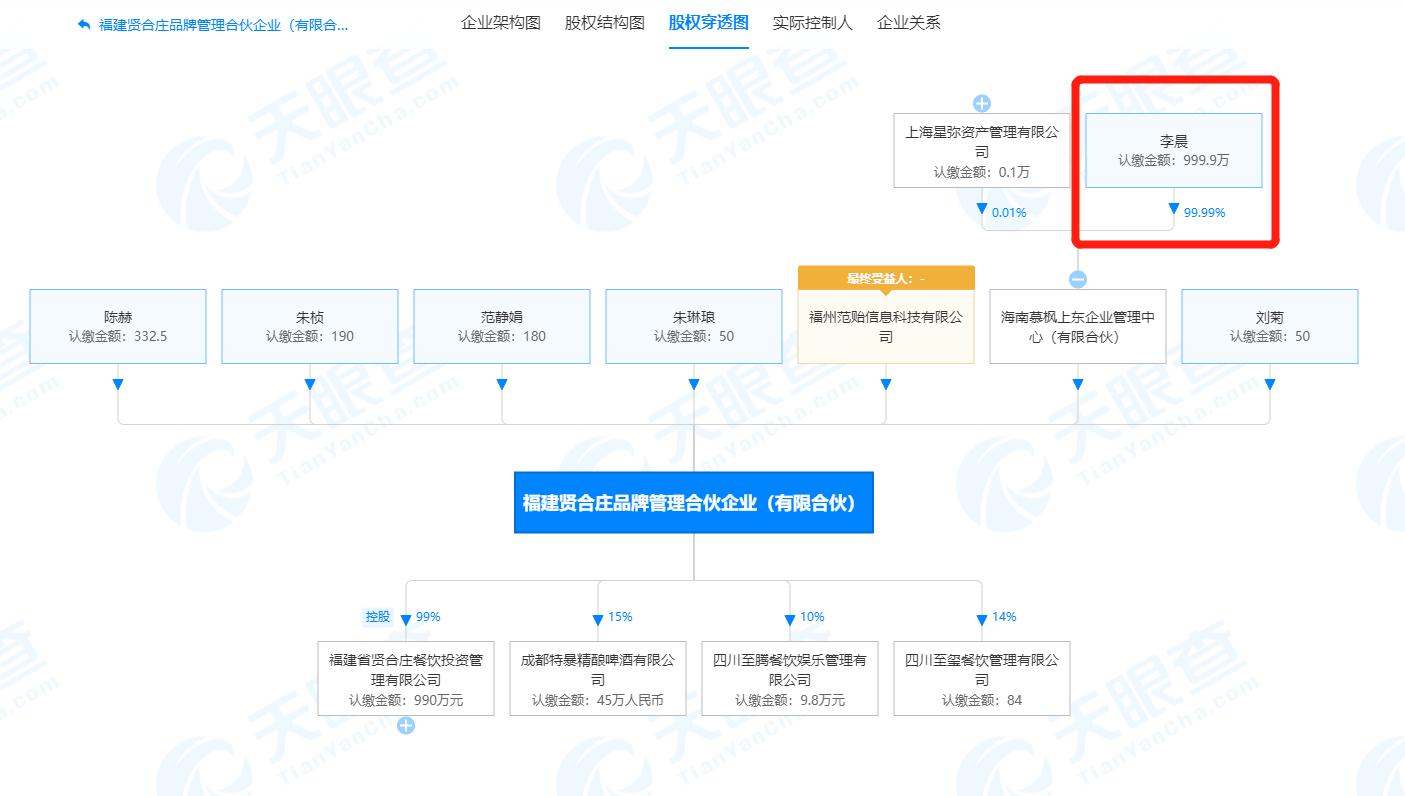This screenshot has width=1405, height=796.
Task: Click the arrow marker below 福州范贻信息科技有限公司
Action: 886,384
